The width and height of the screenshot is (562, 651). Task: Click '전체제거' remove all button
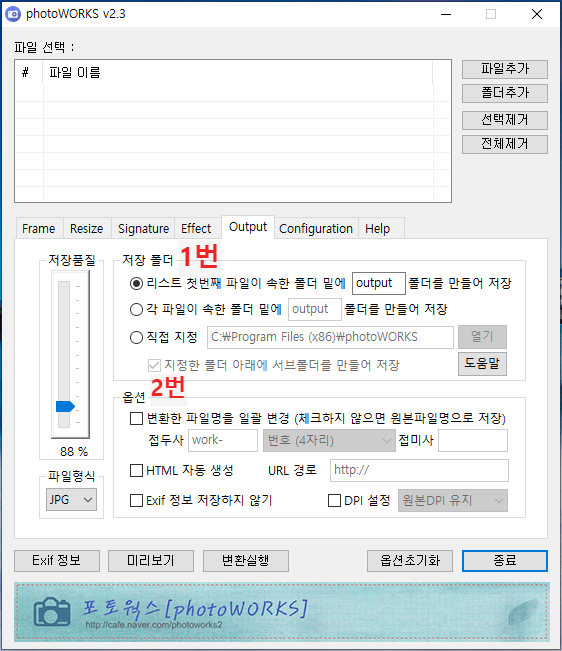click(505, 144)
